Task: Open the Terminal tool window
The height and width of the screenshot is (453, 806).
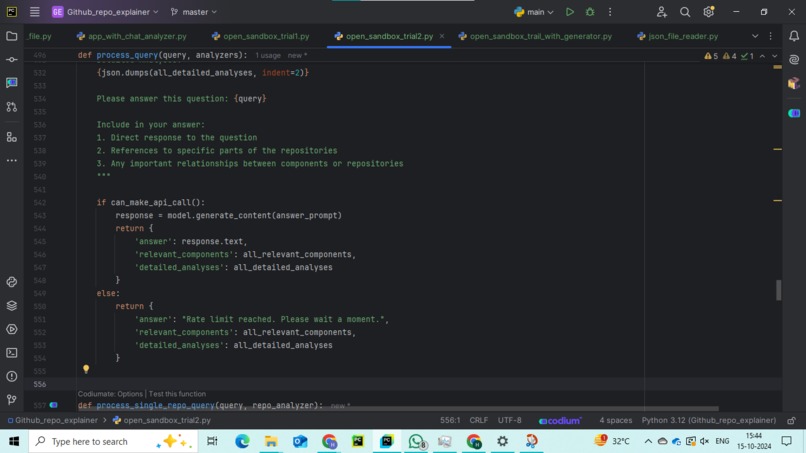Action: 11,353
